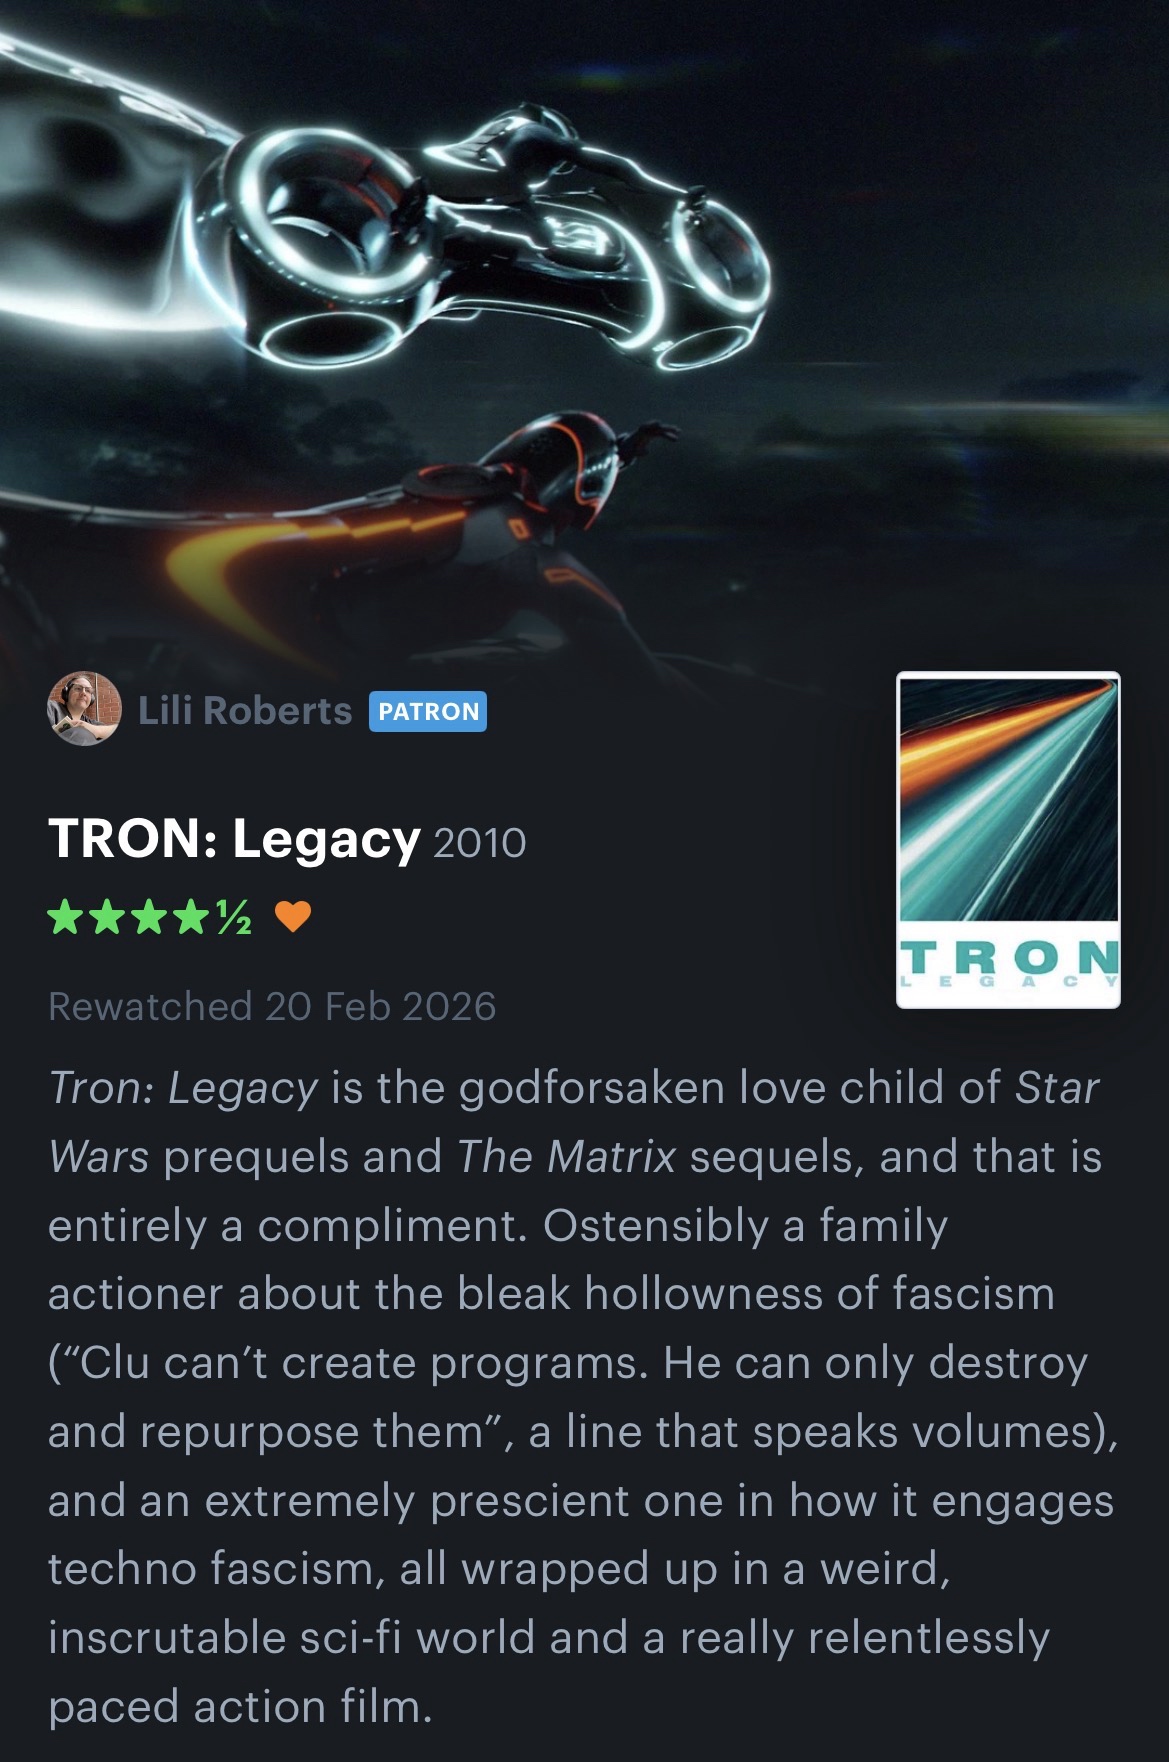Tap the Clu quote in the review
The image size is (1169, 1762).
click(x=568, y=1397)
